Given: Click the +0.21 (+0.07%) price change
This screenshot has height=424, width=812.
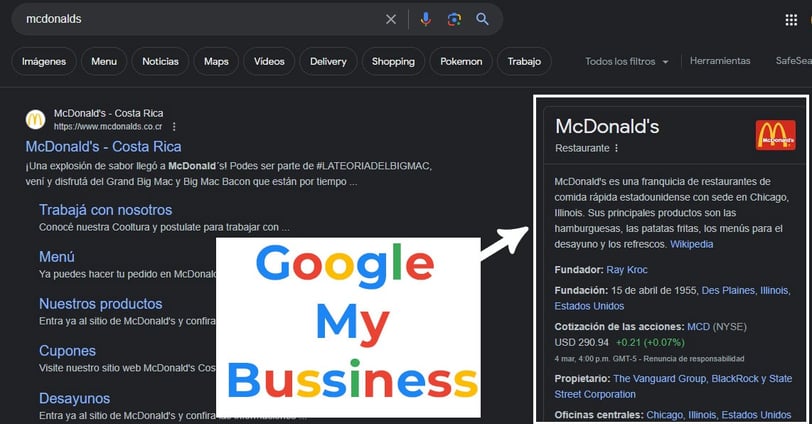Looking at the screenshot, I should [650, 342].
